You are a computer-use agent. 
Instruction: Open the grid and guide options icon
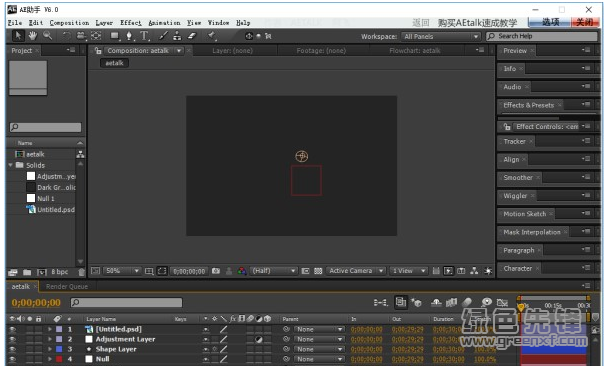point(149,271)
